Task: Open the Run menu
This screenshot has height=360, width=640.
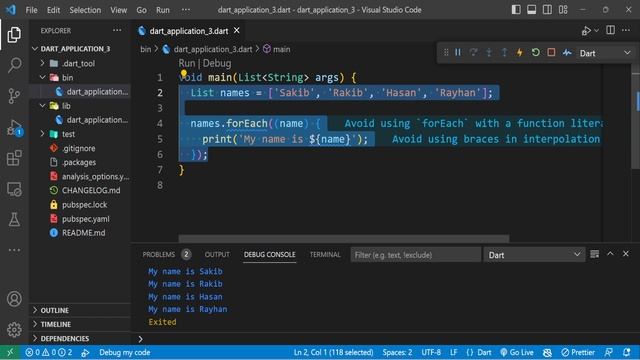Action: 162,10
